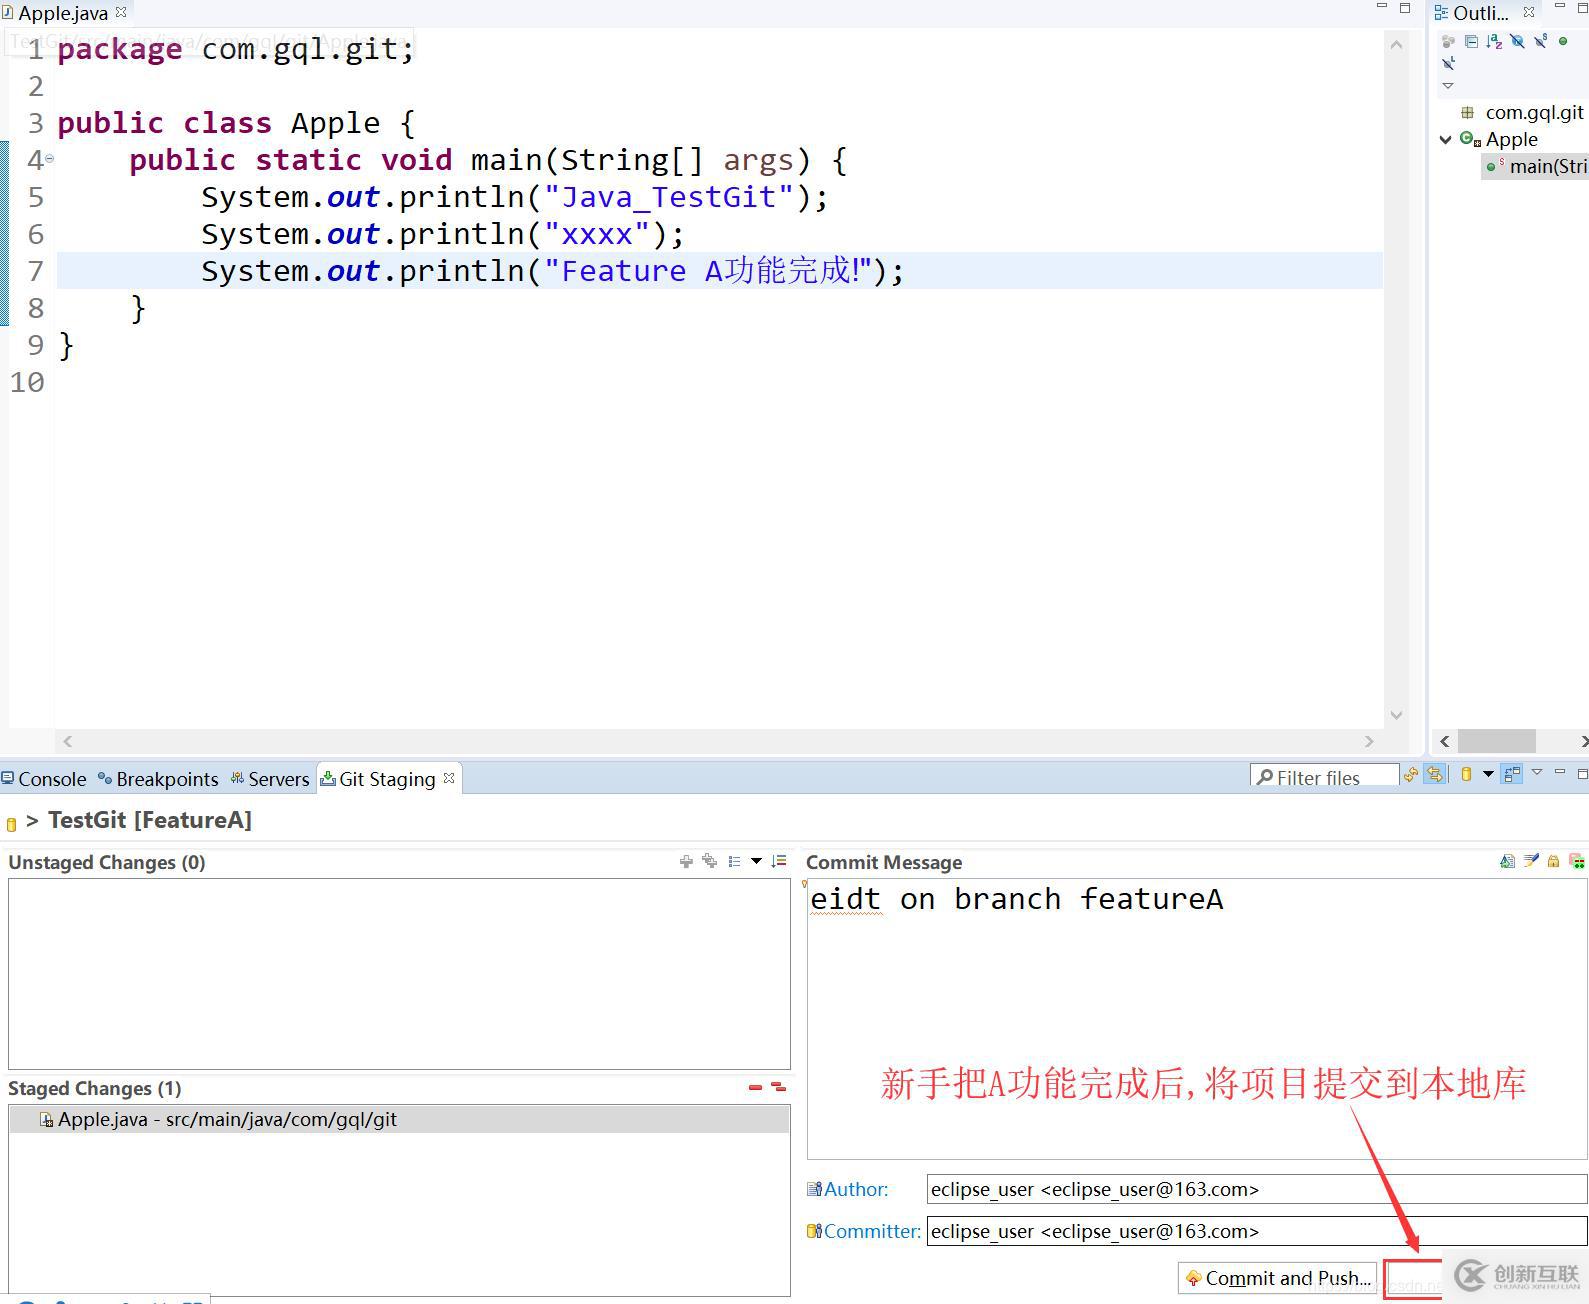Click the yellow repository switch icon
Viewport: 1589px width, 1304px height.
point(1466,774)
